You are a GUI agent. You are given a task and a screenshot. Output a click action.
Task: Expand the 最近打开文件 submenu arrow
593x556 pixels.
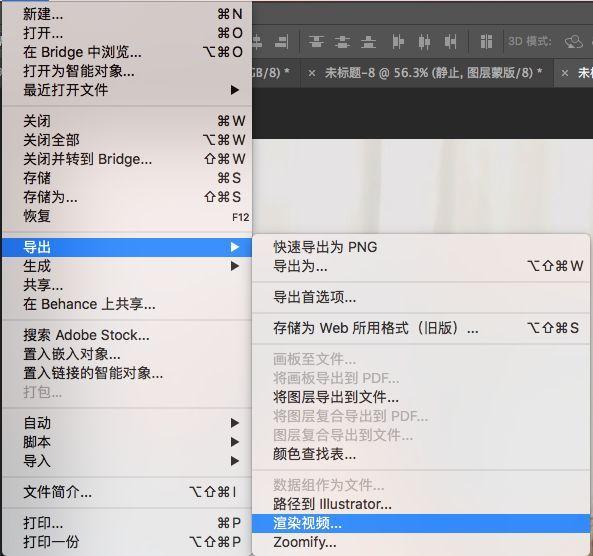(x=235, y=90)
